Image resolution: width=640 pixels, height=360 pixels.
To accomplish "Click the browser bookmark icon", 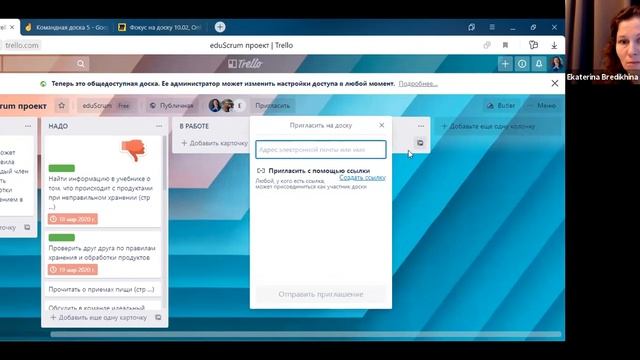I will pyautogui.click(x=505, y=45).
